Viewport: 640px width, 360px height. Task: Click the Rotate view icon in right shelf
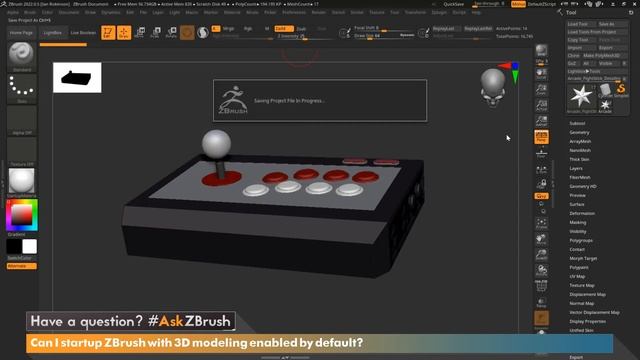[541, 271]
